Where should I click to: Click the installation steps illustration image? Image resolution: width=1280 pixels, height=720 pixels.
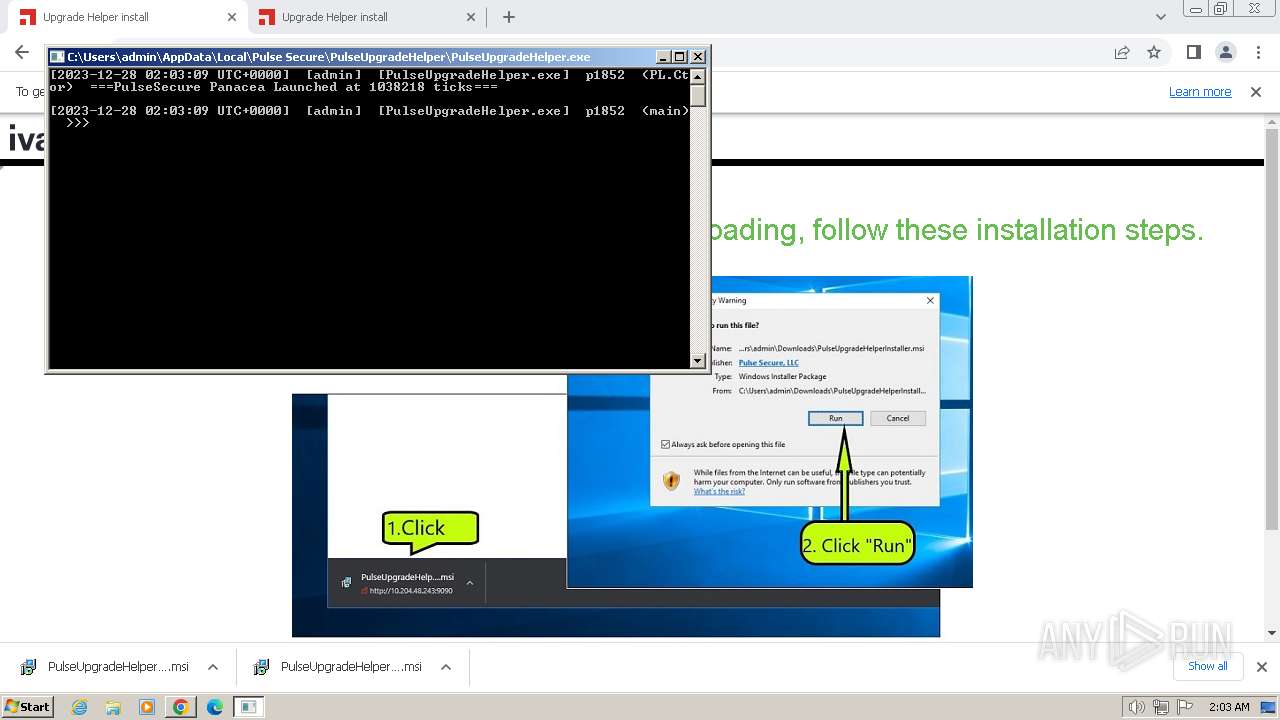click(x=632, y=456)
